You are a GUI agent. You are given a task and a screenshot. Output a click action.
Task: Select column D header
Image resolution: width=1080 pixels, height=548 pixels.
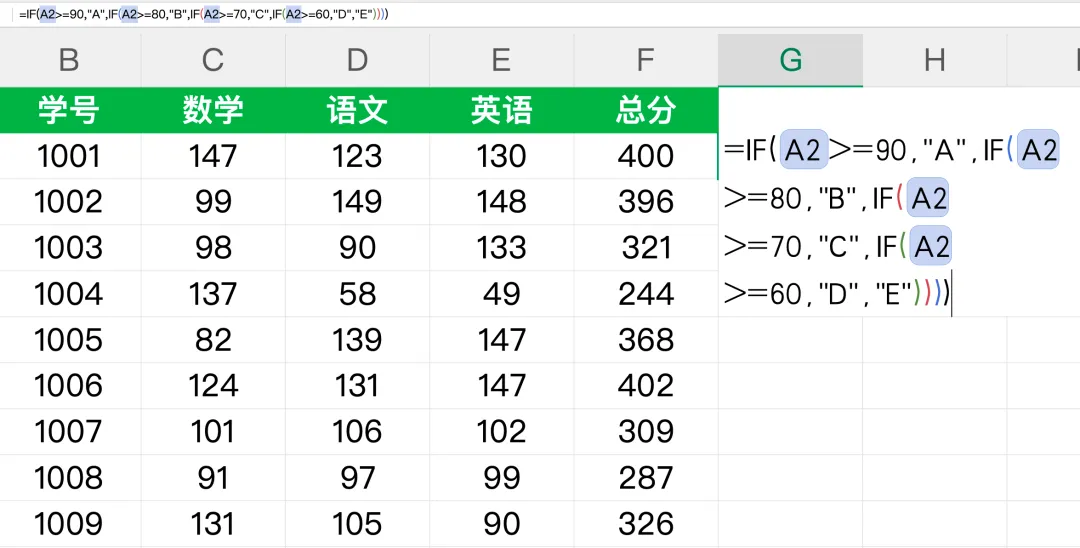(x=357, y=61)
